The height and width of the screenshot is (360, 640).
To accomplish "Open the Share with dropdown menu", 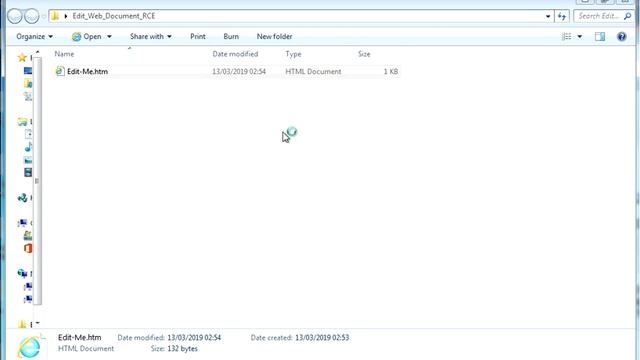I will 151,37.
